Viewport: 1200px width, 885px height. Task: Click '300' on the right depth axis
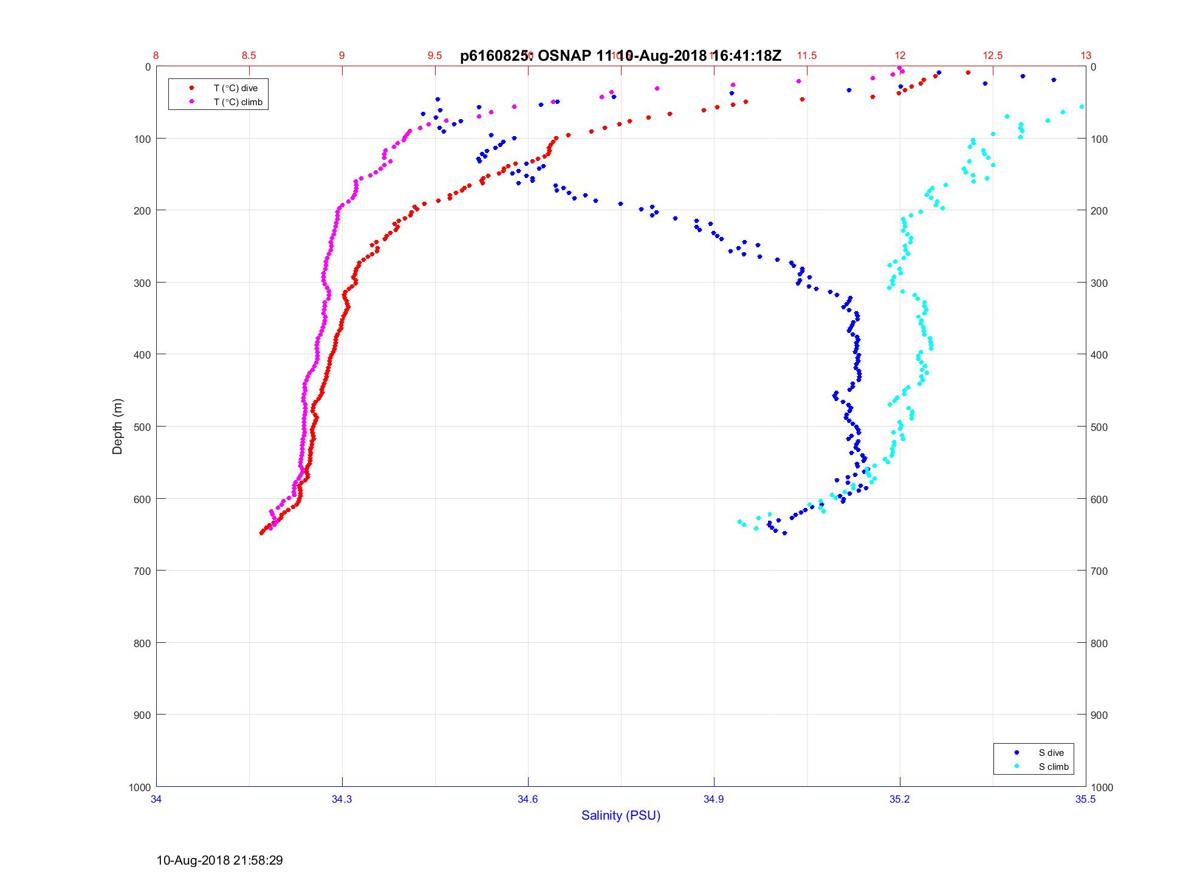coord(1101,283)
